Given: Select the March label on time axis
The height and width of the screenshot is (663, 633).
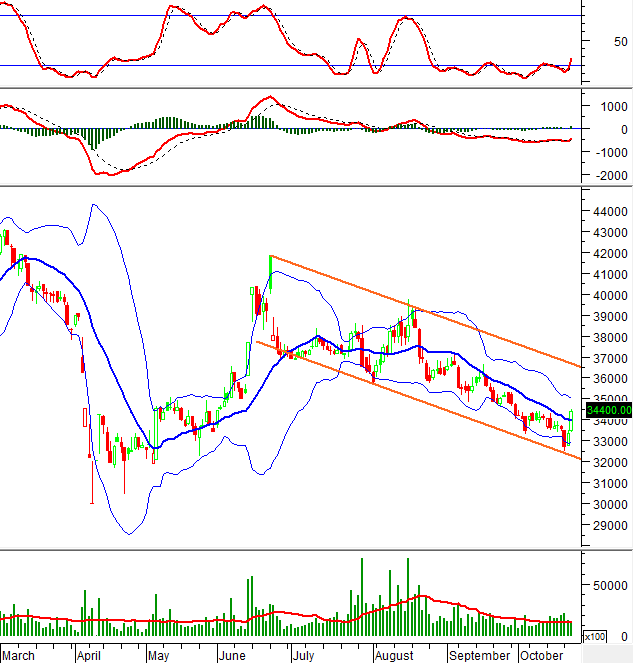Looking at the screenshot, I should pyautogui.click(x=20, y=655).
